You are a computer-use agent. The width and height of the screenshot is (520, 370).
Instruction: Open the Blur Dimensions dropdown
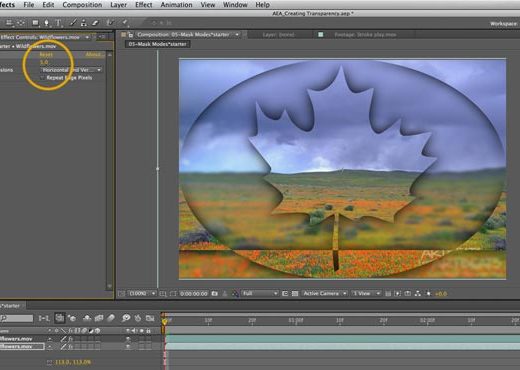click(71, 70)
